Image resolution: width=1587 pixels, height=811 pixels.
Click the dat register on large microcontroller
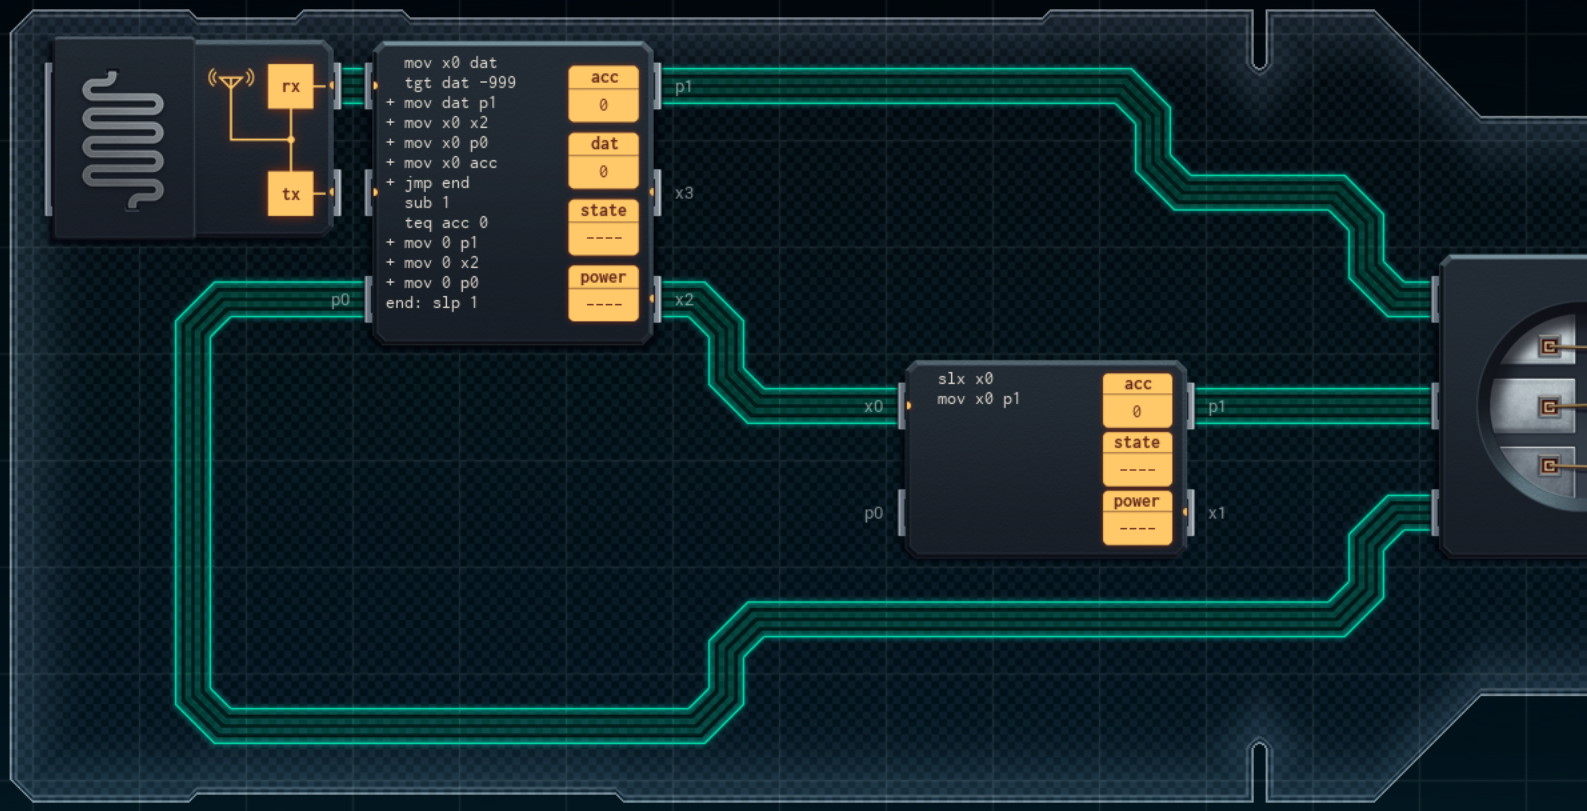click(603, 160)
